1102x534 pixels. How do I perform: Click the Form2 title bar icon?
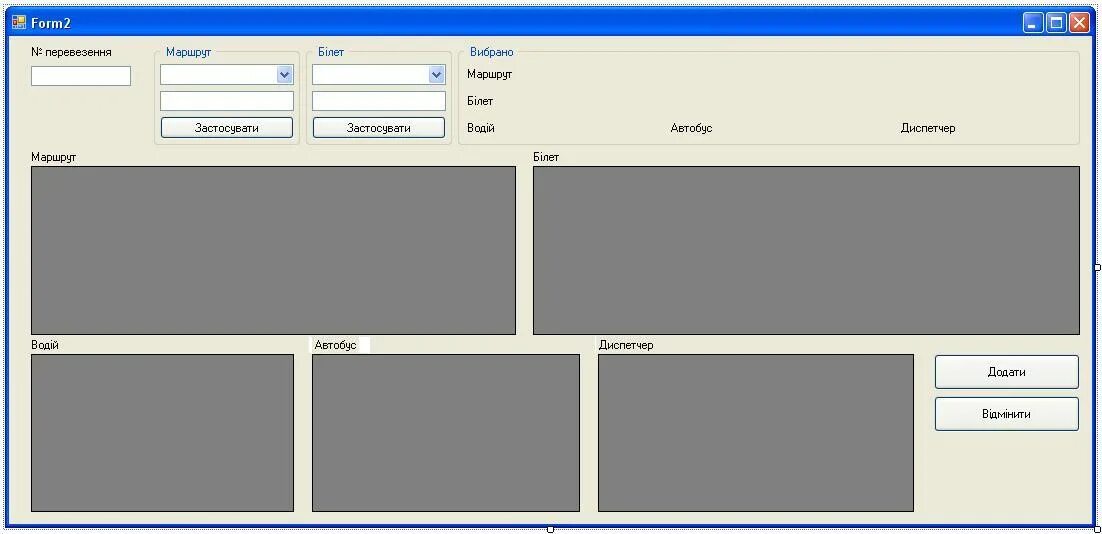click(19, 23)
